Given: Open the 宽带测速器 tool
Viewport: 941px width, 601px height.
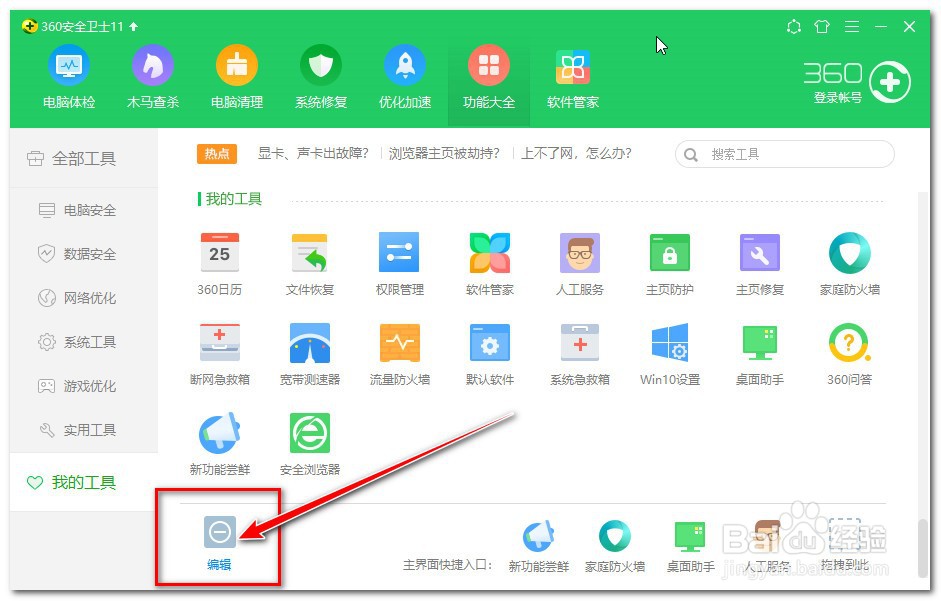Looking at the screenshot, I should point(310,354).
